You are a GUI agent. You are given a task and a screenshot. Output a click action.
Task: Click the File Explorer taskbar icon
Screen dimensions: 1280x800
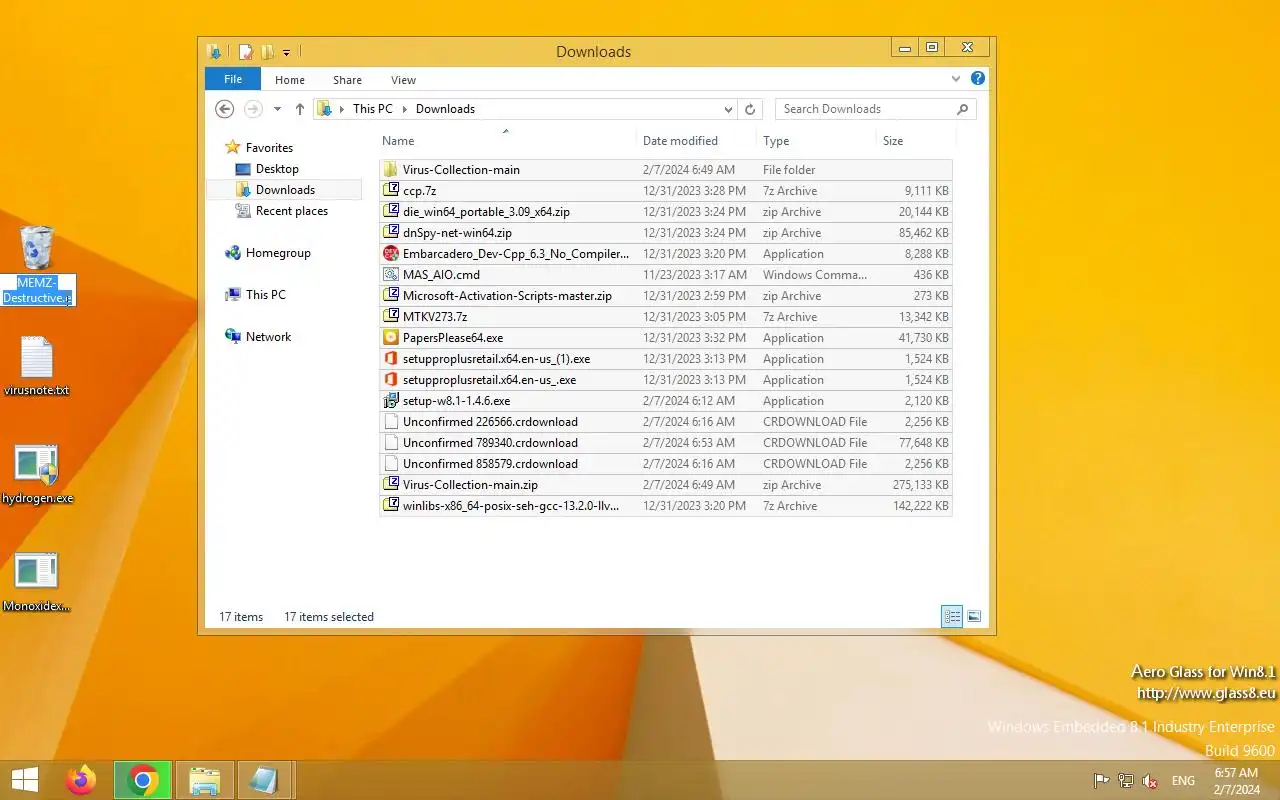click(205, 780)
